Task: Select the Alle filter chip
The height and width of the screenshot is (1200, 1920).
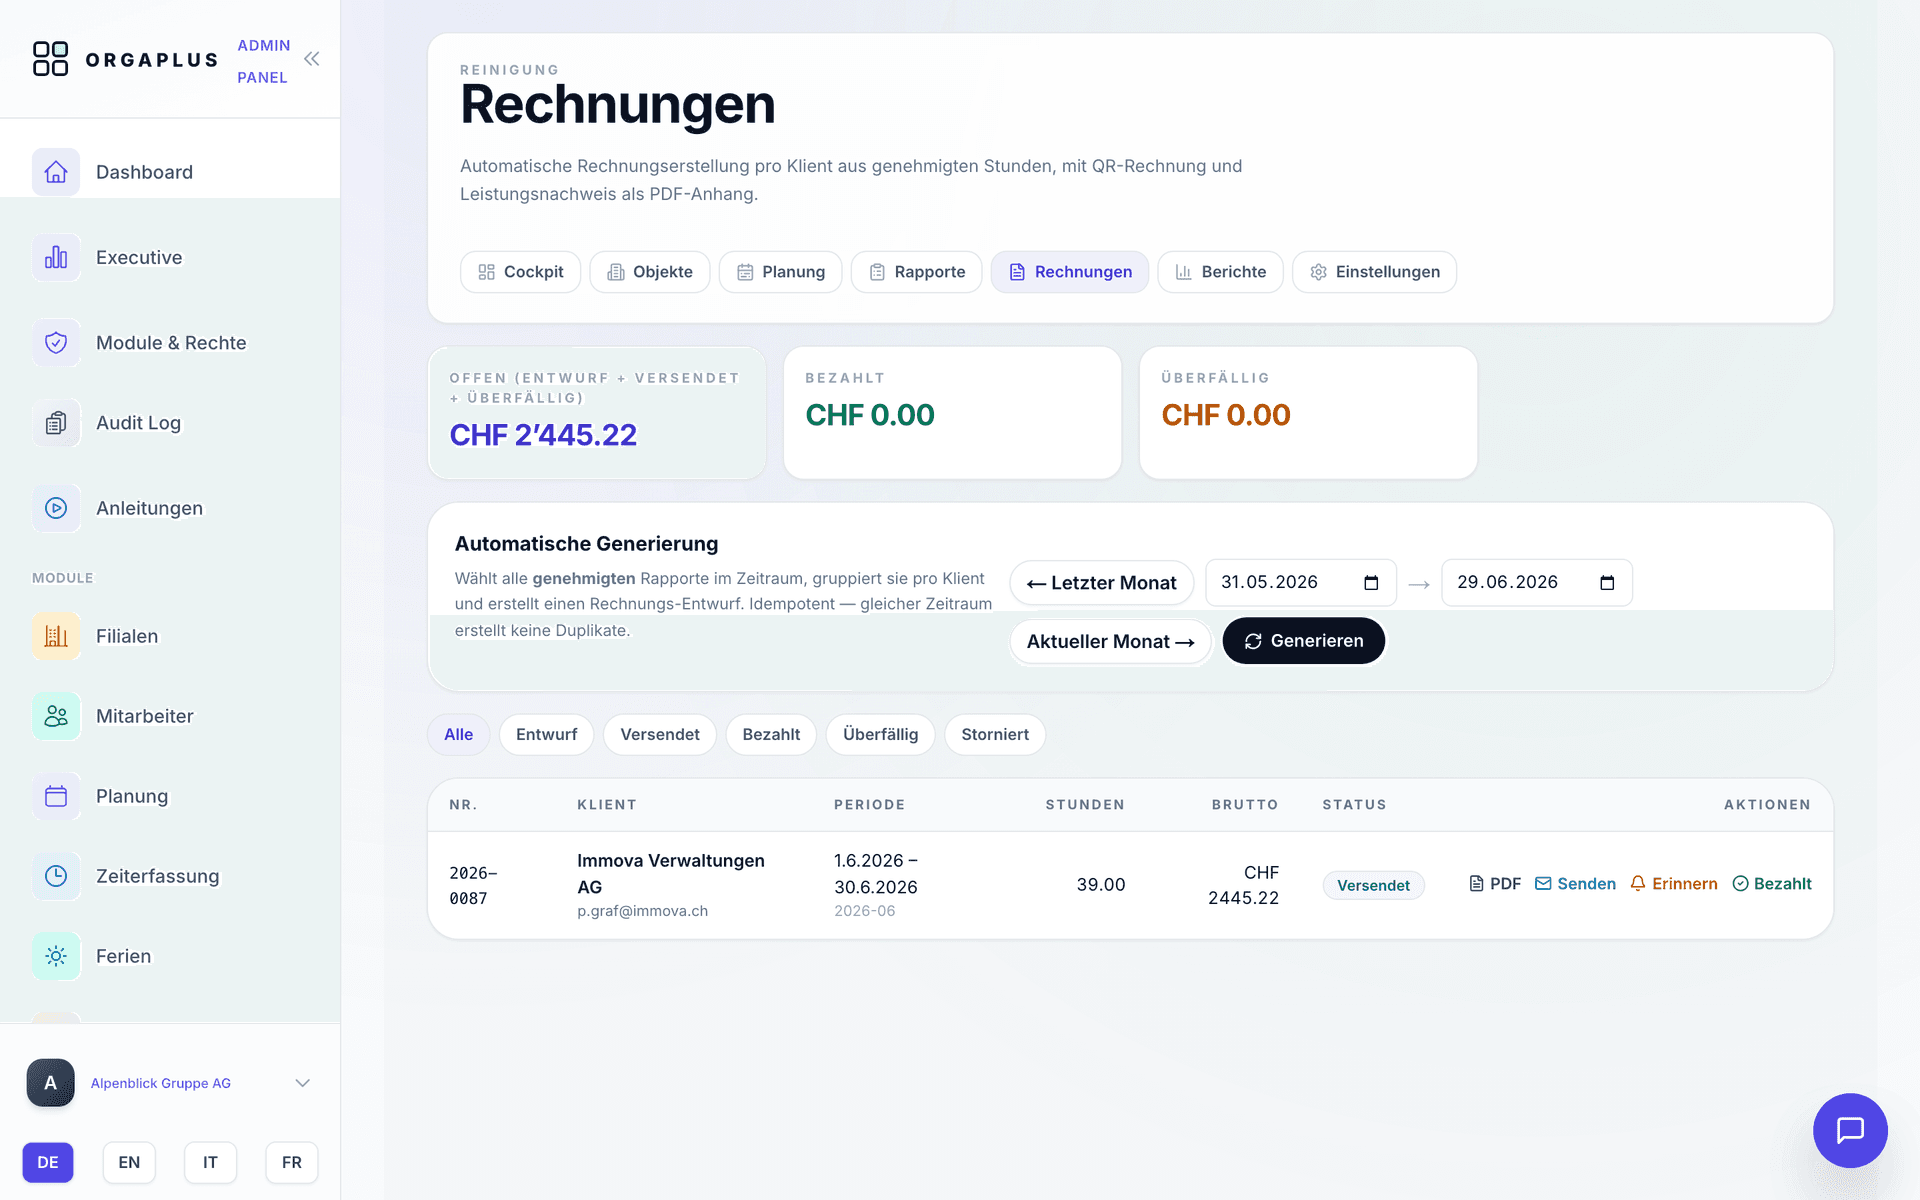Action: (x=458, y=735)
